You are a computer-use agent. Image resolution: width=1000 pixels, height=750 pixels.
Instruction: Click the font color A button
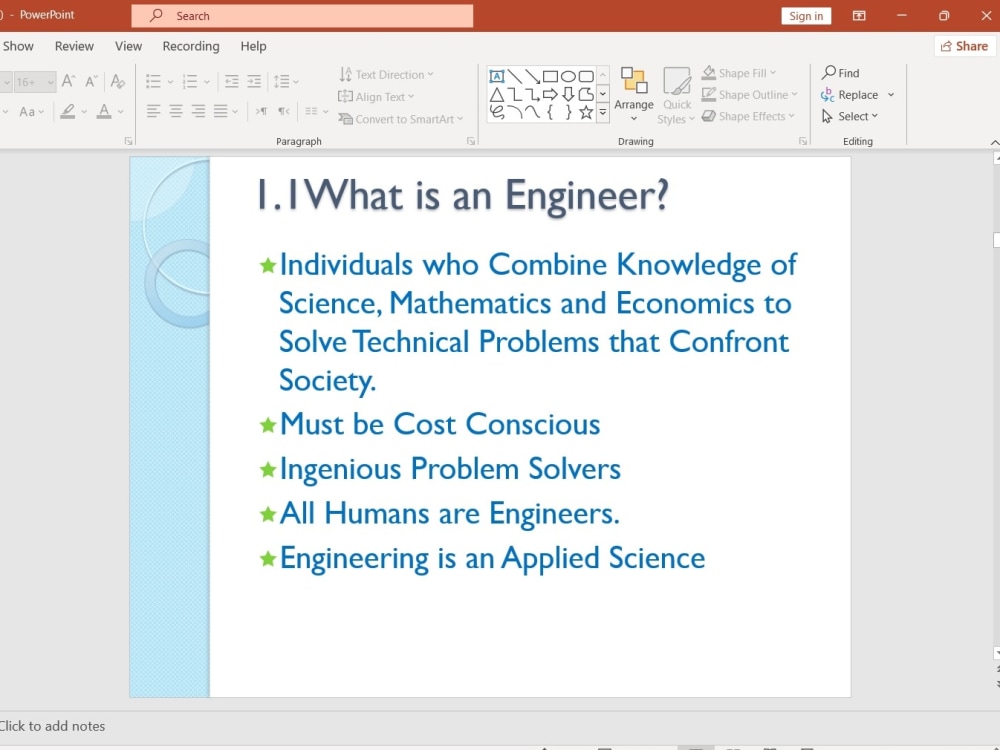click(x=104, y=111)
